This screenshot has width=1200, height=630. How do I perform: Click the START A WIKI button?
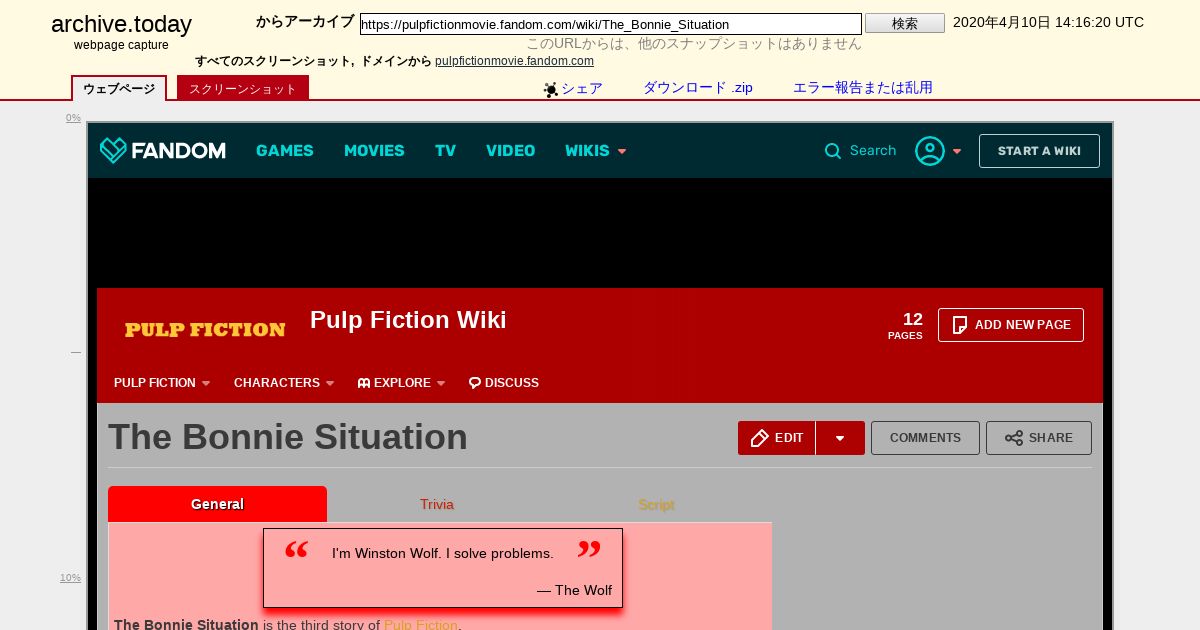click(1039, 151)
